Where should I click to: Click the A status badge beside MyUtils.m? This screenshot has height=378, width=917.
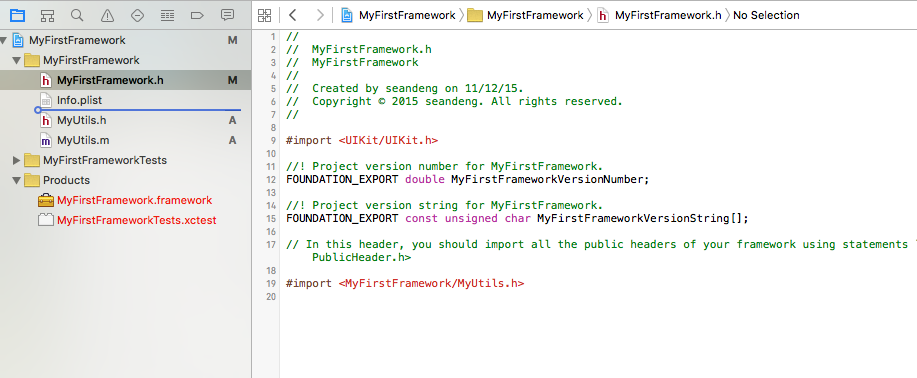coord(232,140)
